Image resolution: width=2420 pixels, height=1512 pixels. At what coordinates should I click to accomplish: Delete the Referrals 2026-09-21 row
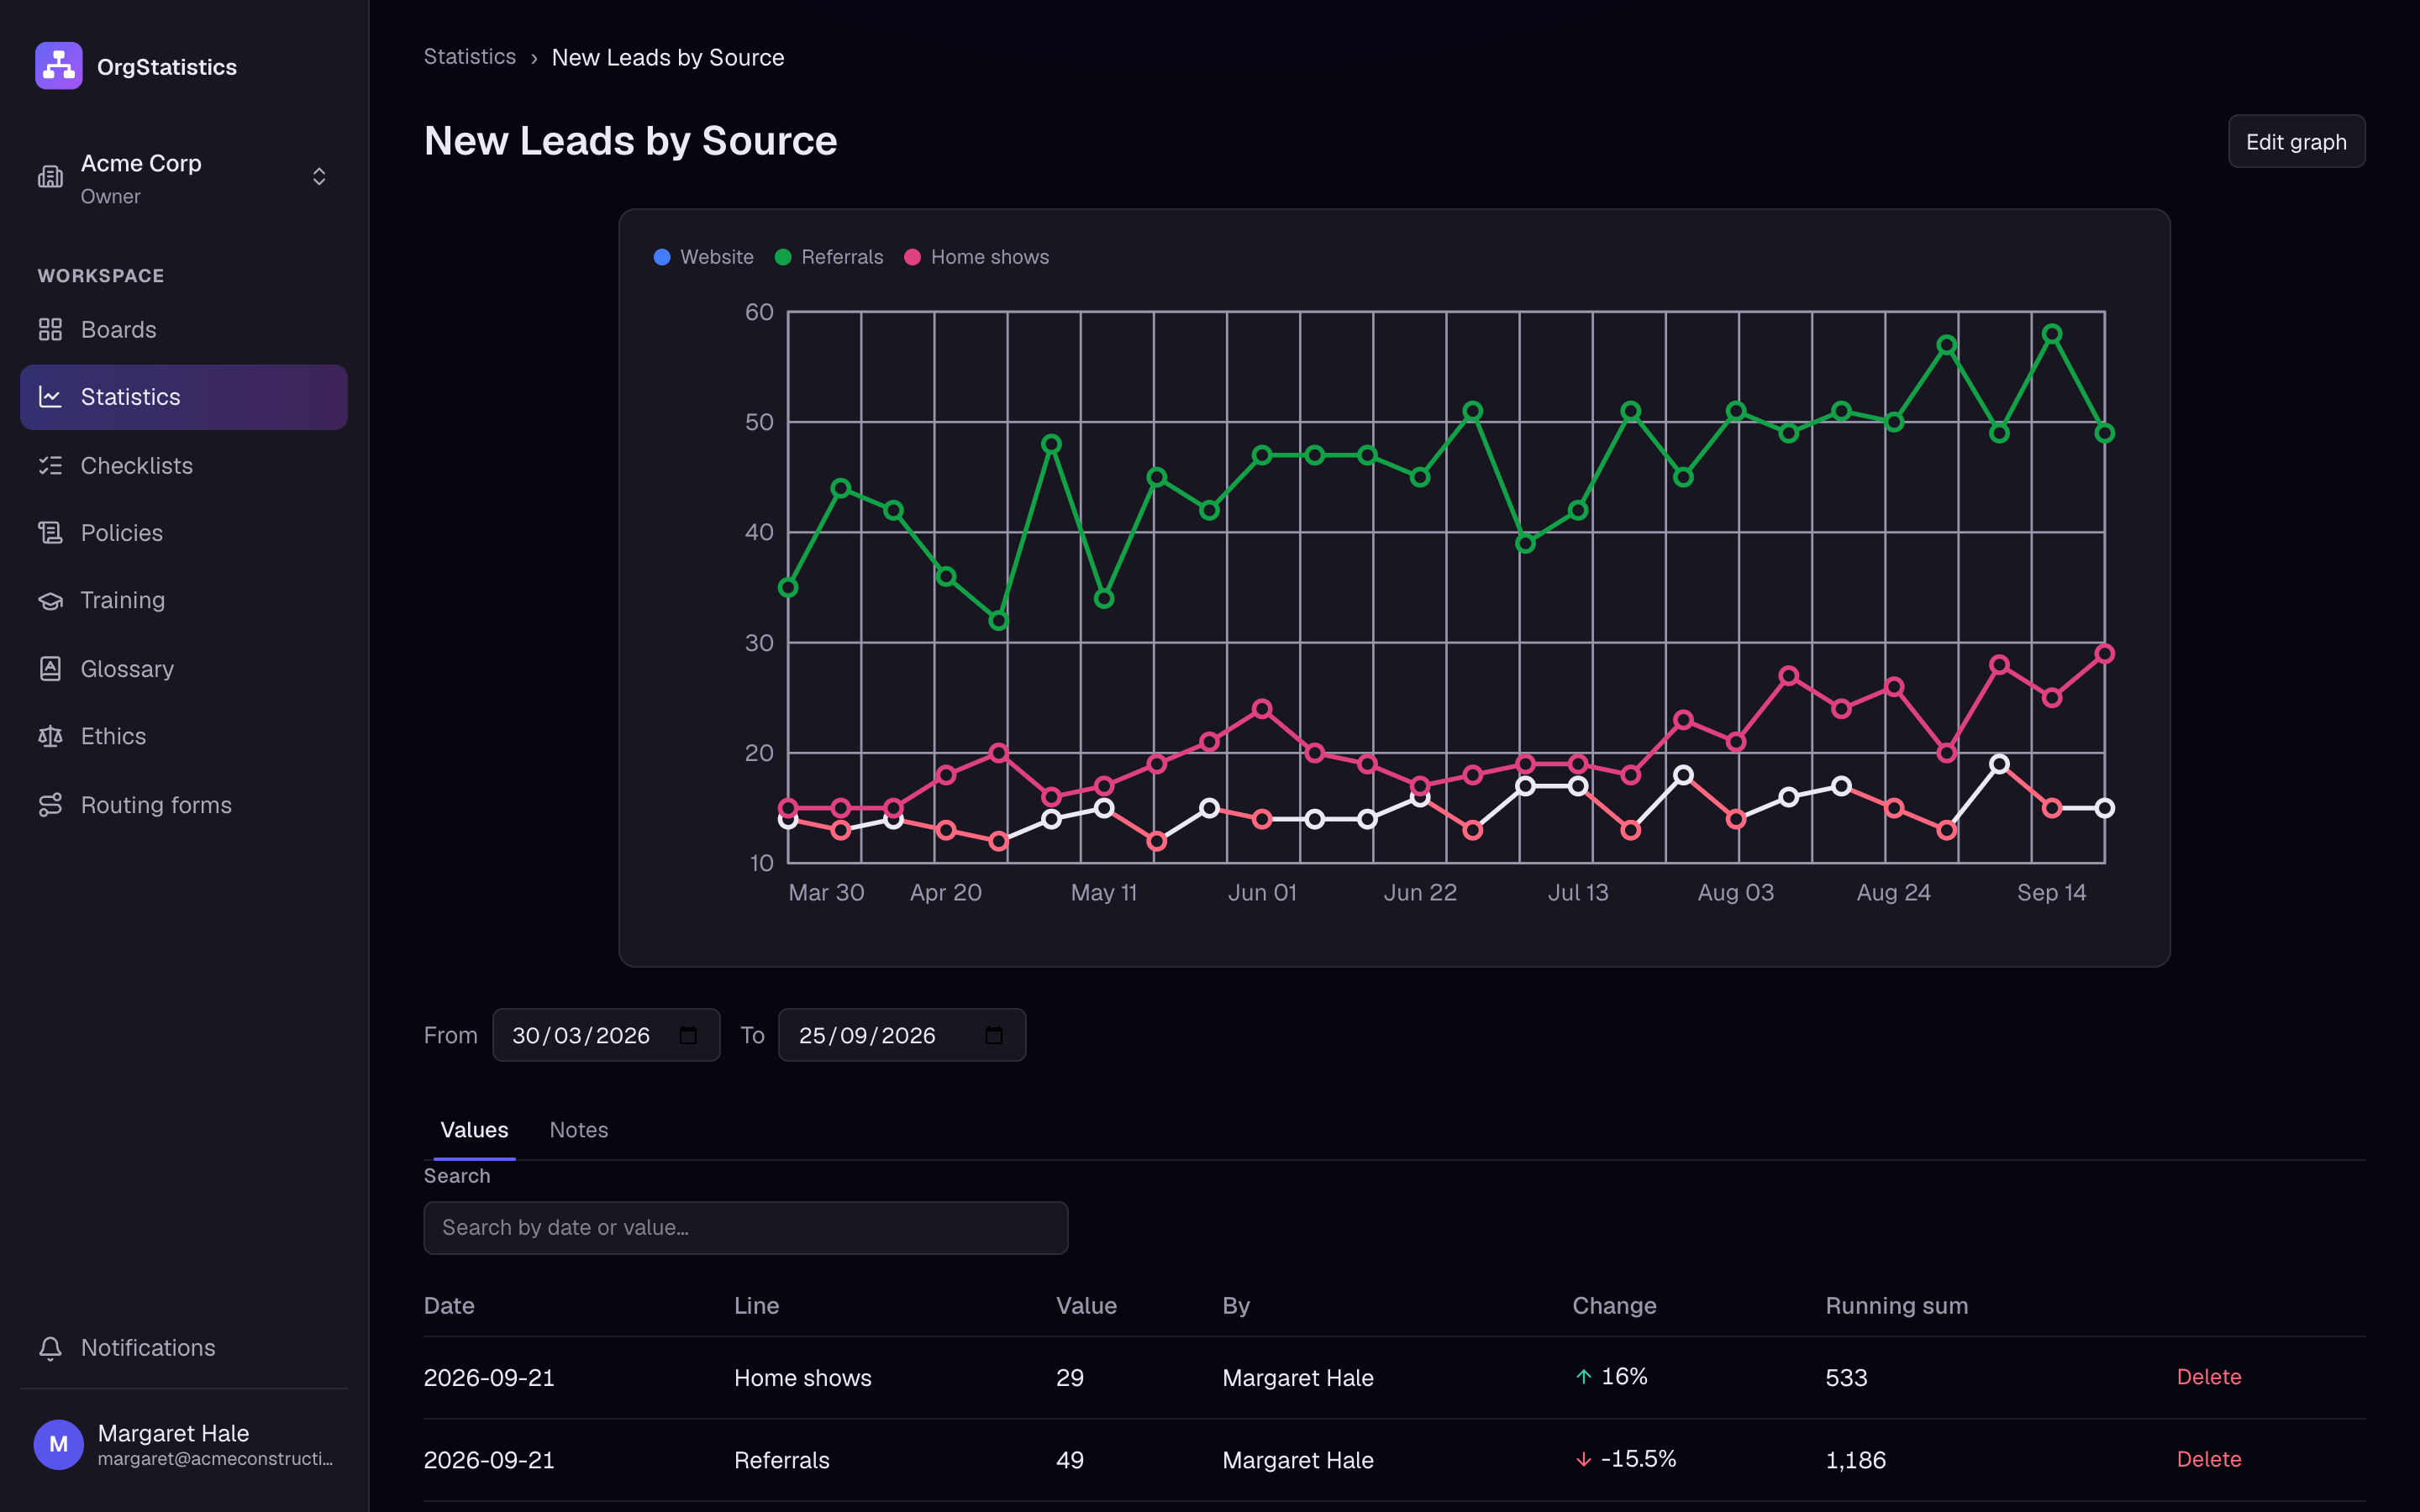tap(2209, 1459)
